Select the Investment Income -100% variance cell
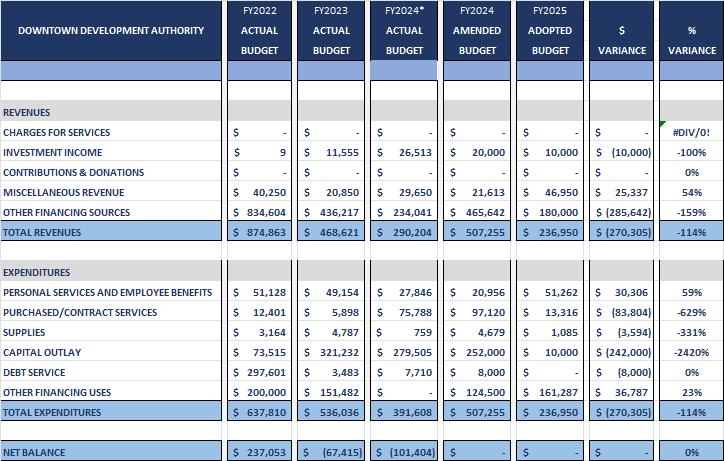 [692, 152]
